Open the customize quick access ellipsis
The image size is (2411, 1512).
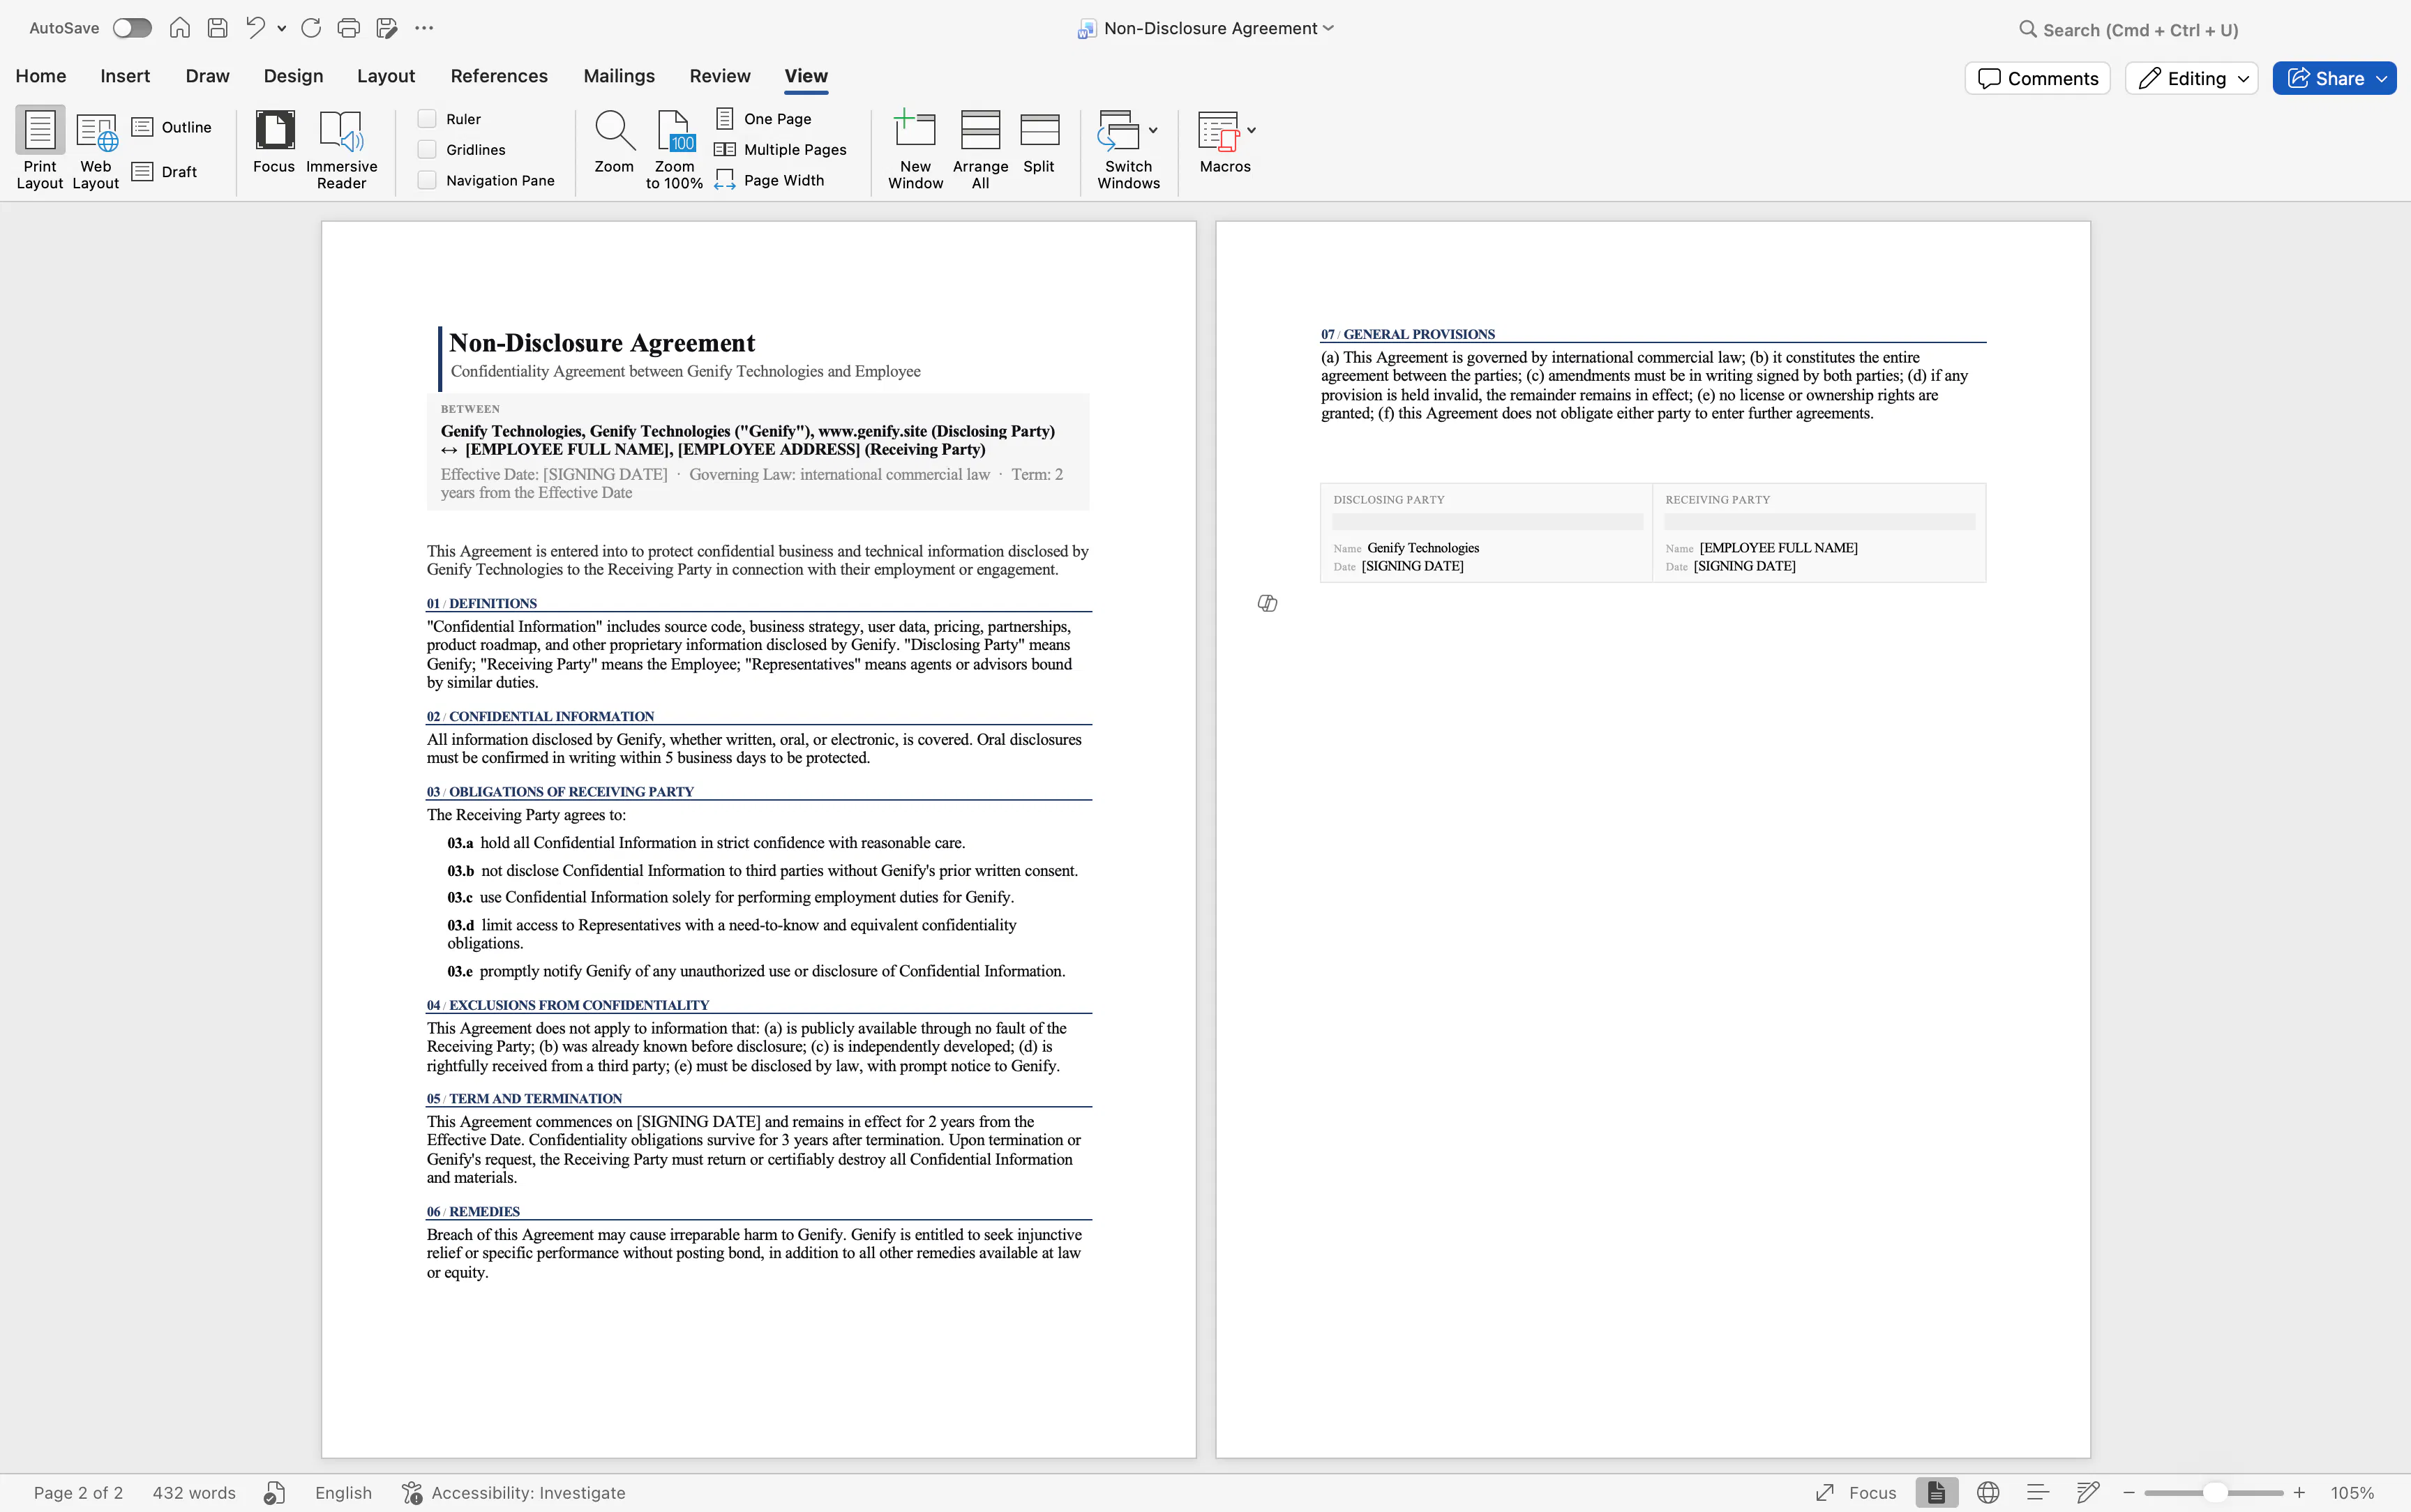[424, 28]
